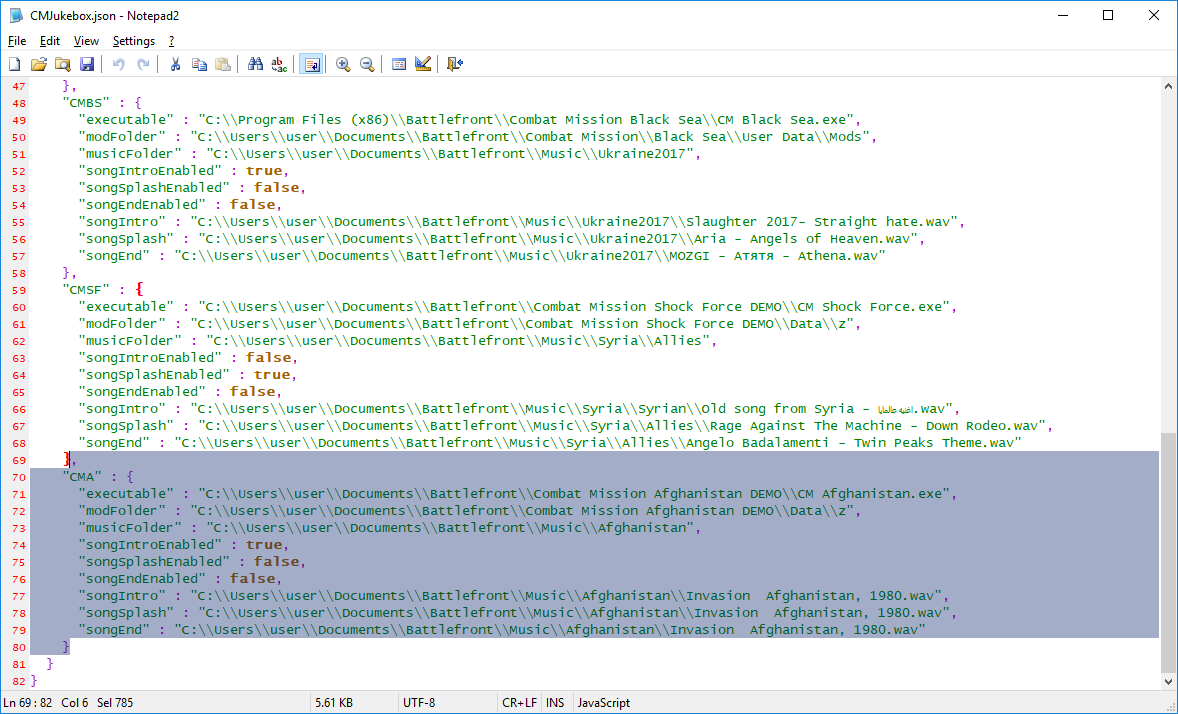Click the red closing brace on line 69
Viewport: 1178px width, 714px height.
68,459
